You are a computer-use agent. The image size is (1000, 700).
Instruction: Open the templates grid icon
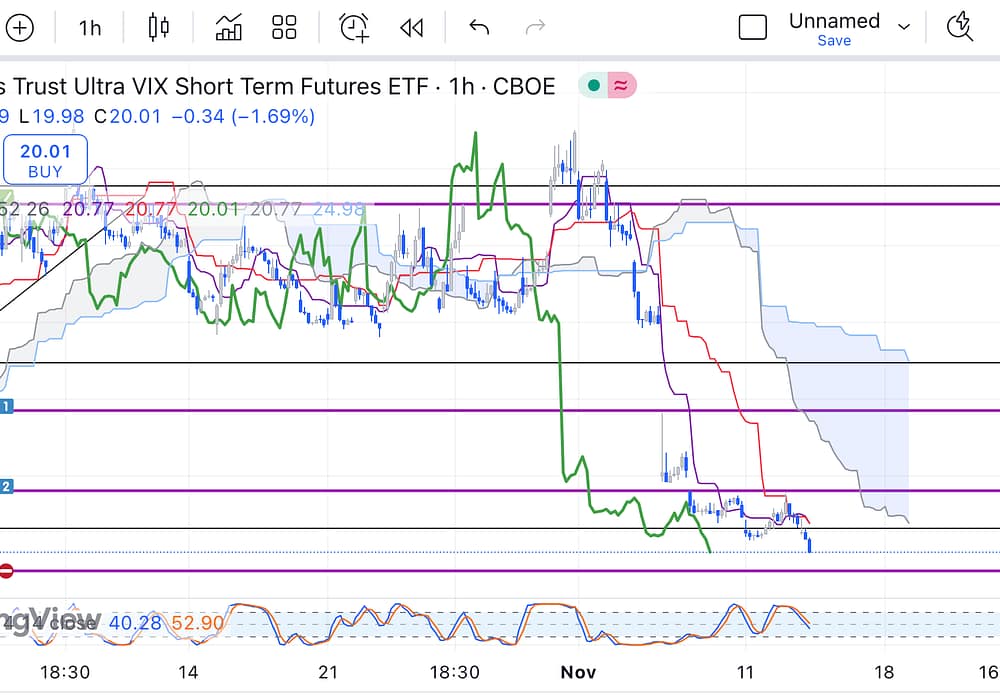coord(285,28)
